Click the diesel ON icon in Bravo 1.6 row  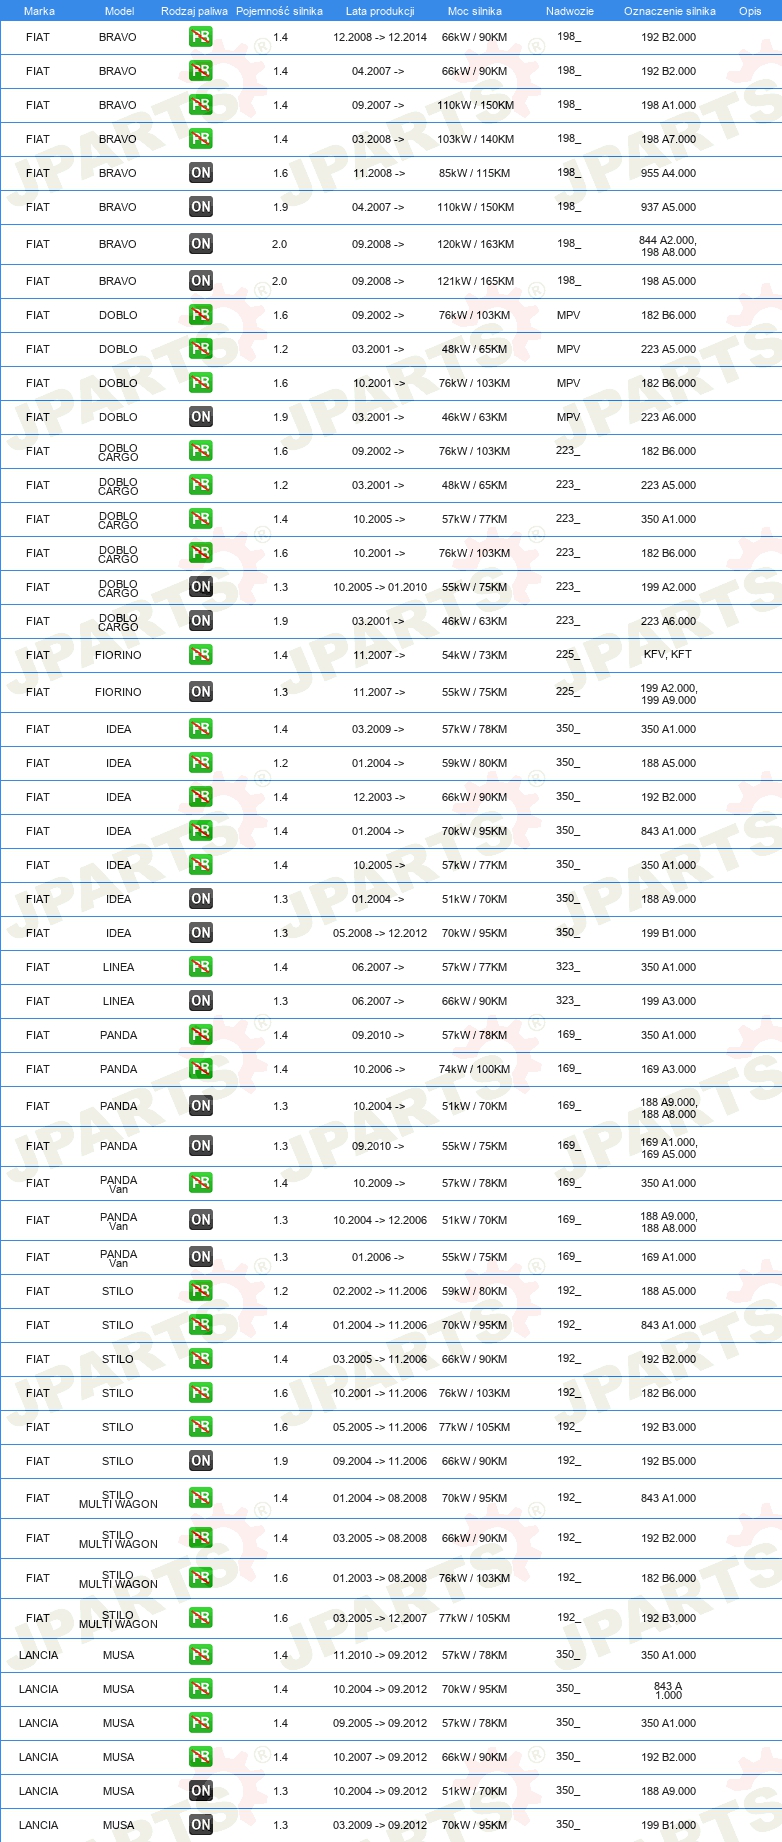201,173
